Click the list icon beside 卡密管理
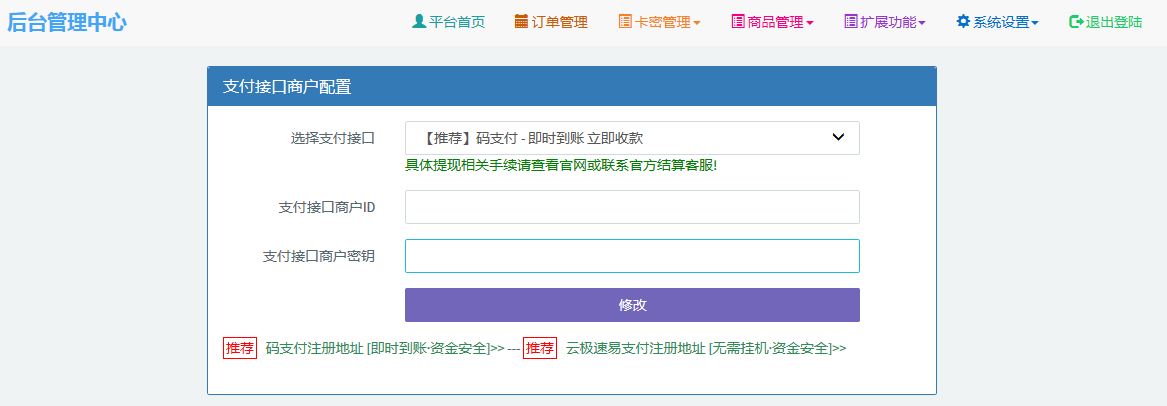 (625, 22)
